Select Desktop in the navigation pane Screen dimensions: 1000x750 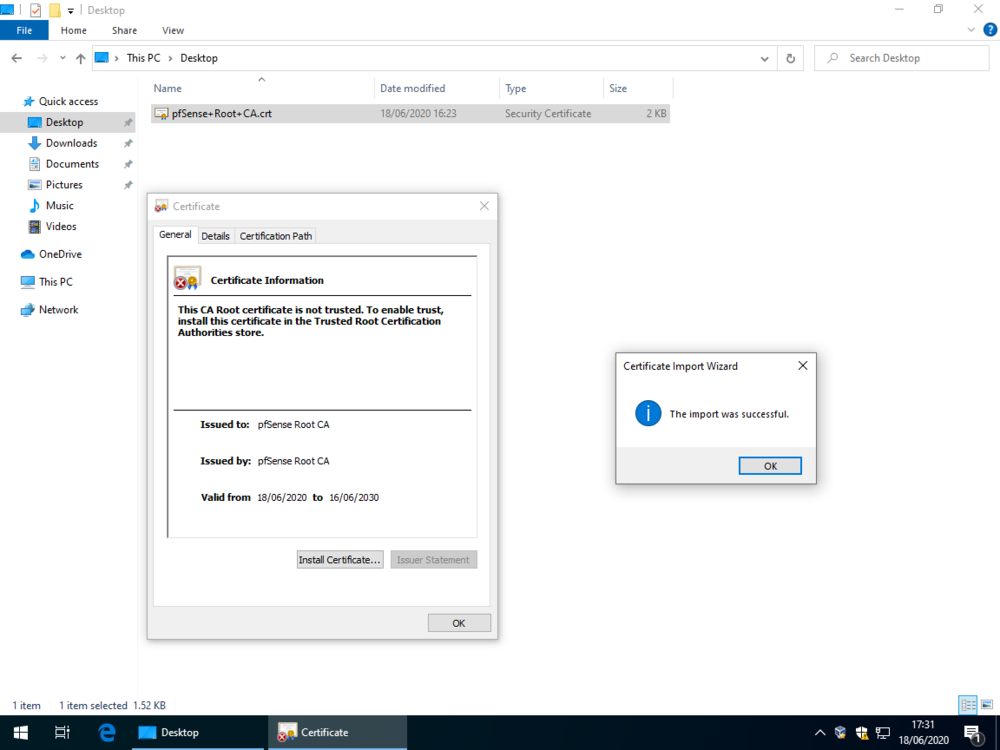click(64, 122)
